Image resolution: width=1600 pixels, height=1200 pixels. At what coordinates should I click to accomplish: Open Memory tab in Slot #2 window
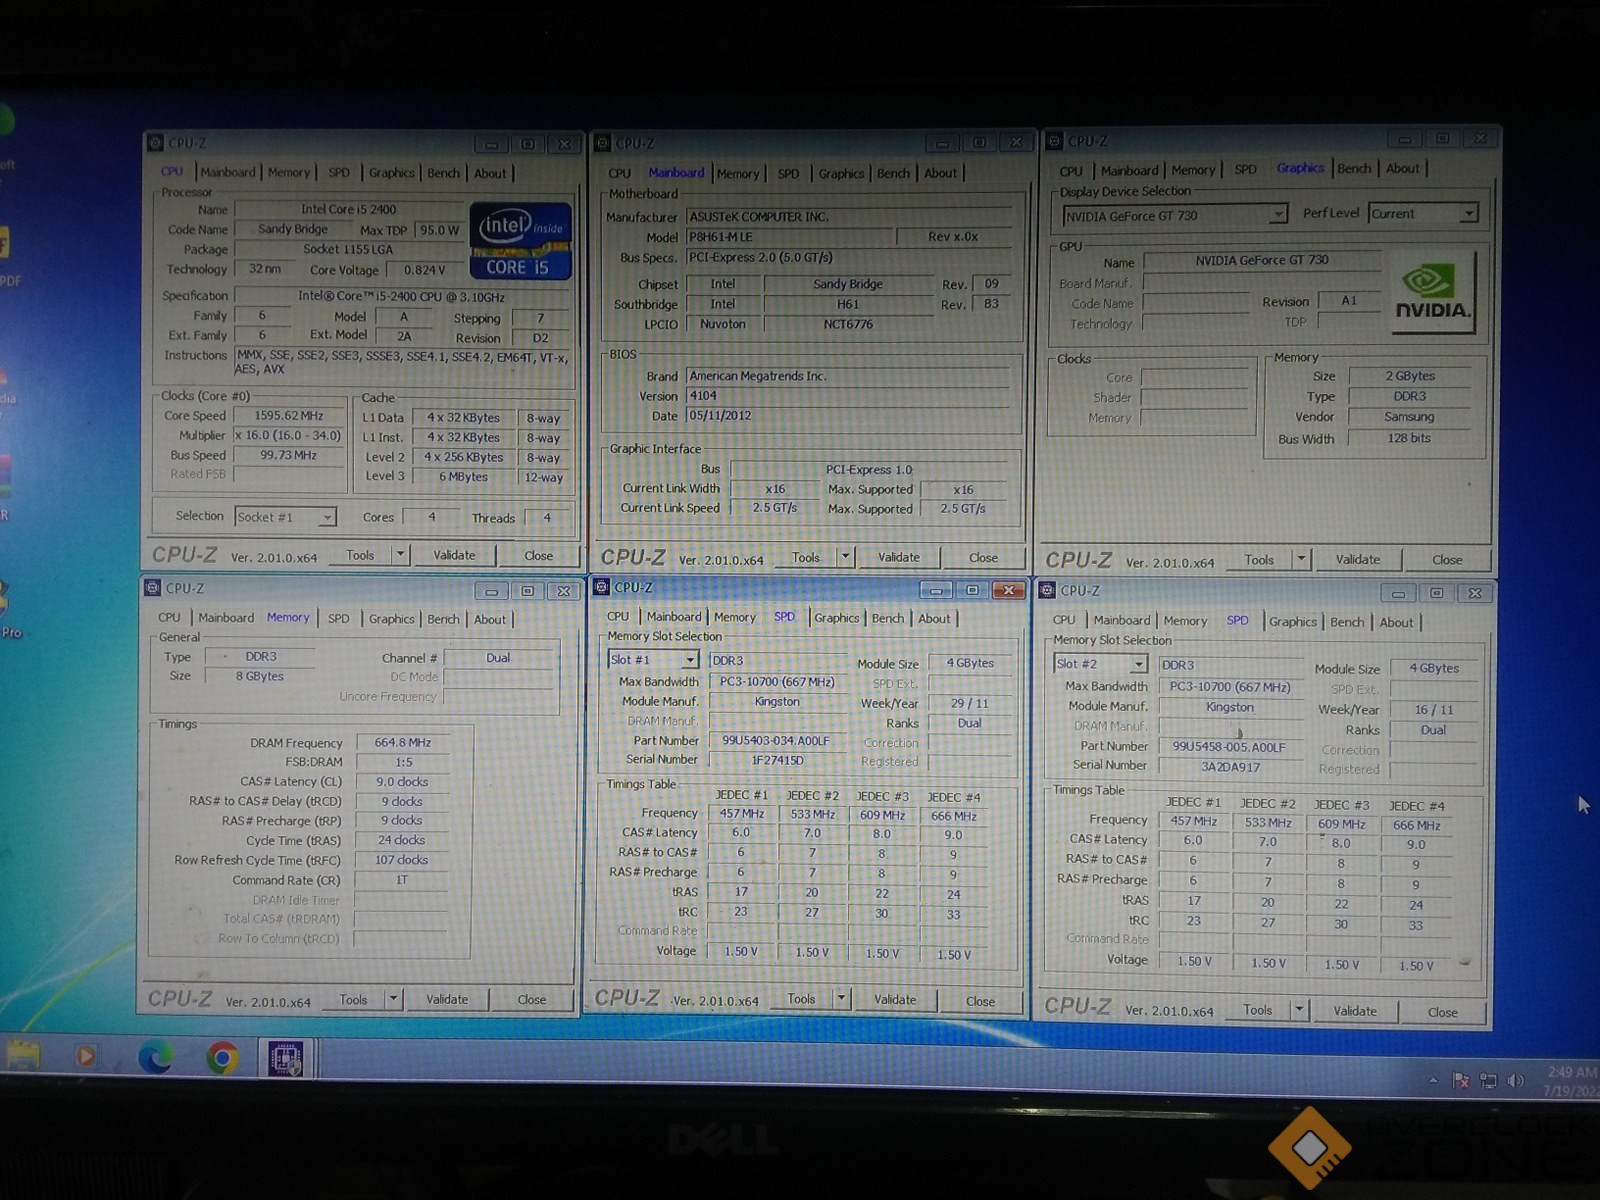tap(1185, 621)
